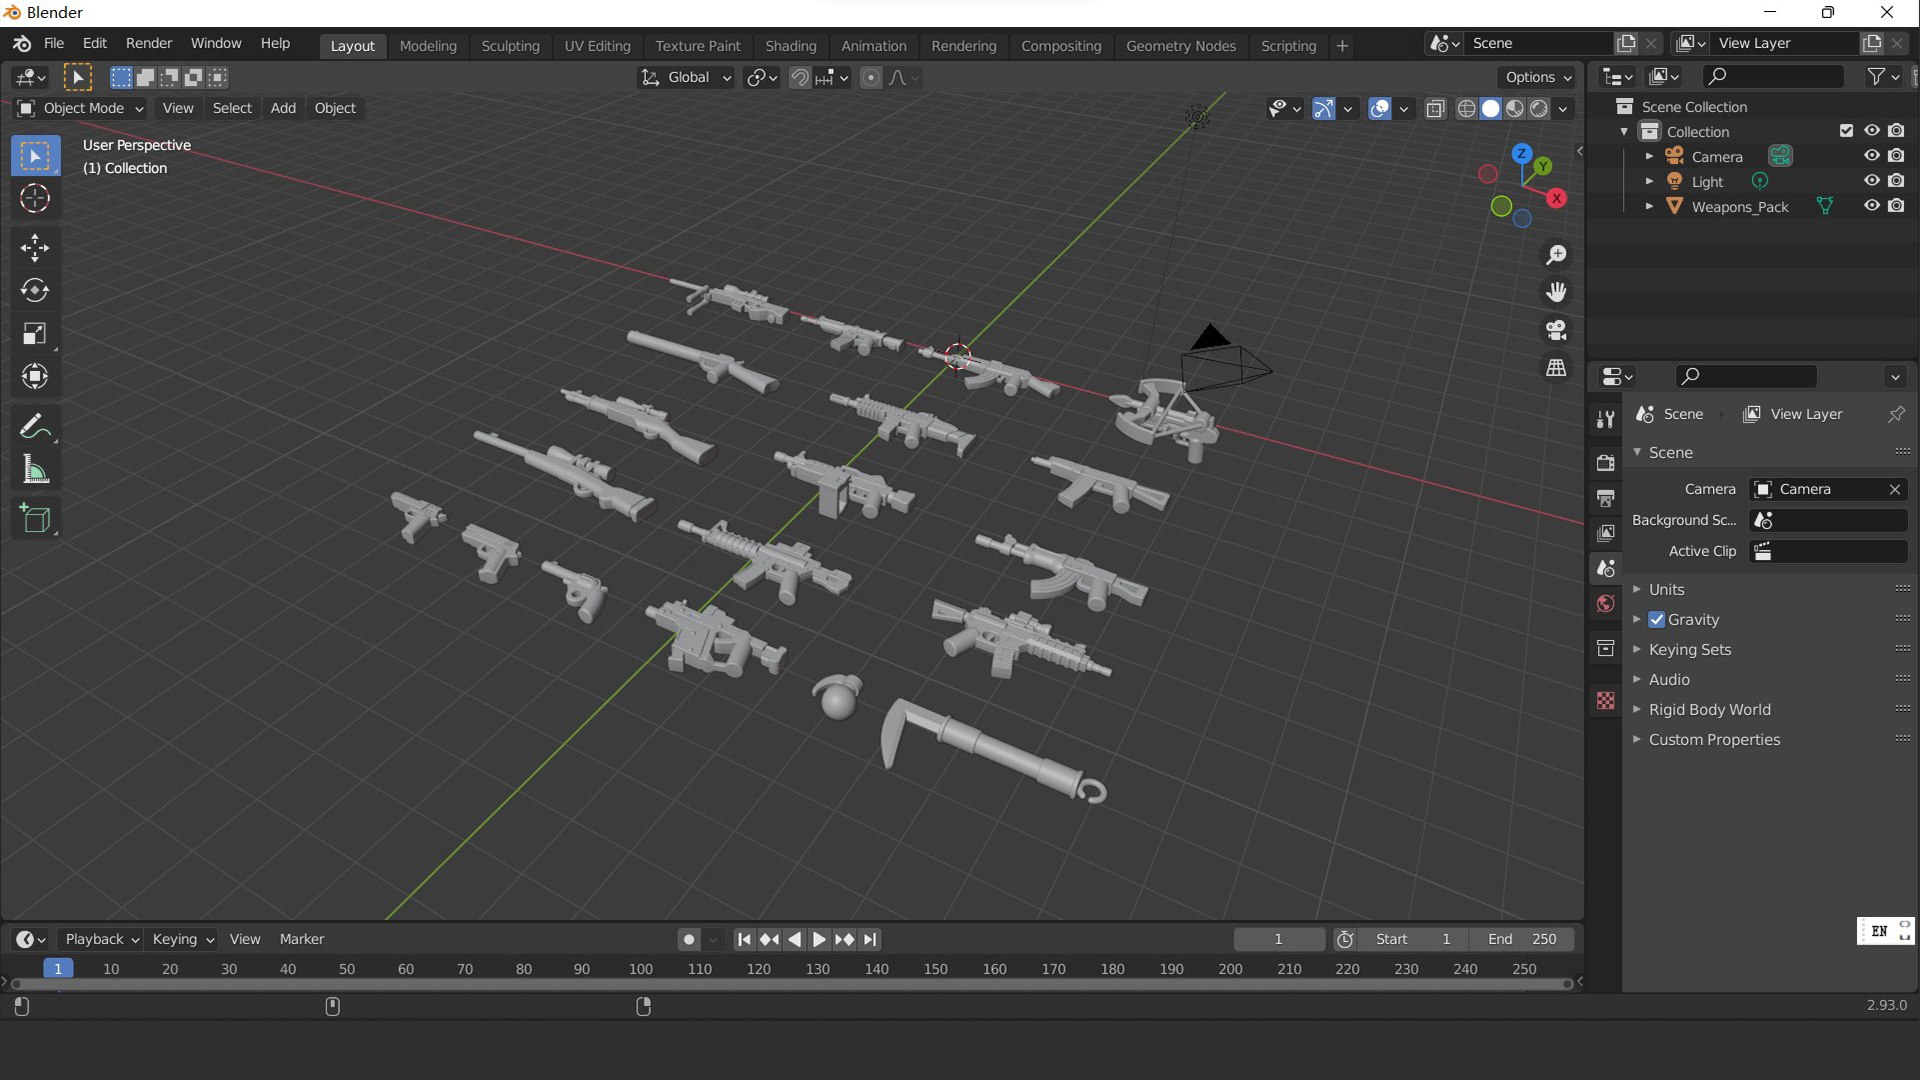
Task: Switch to rendered viewport shading
Action: pyautogui.click(x=1539, y=108)
